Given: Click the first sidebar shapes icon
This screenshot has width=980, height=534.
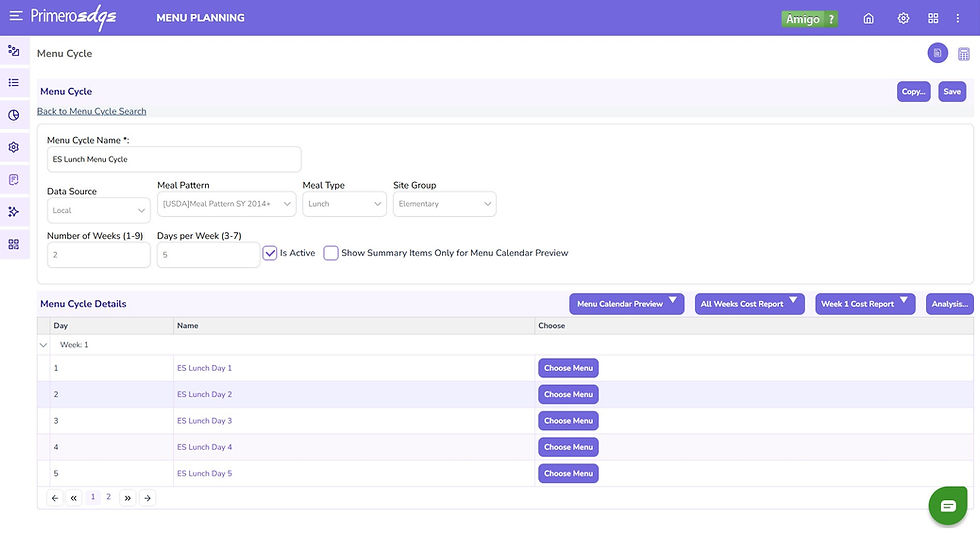Looking at the screenshot, I should pyautogui.click(x=14, y=51).
